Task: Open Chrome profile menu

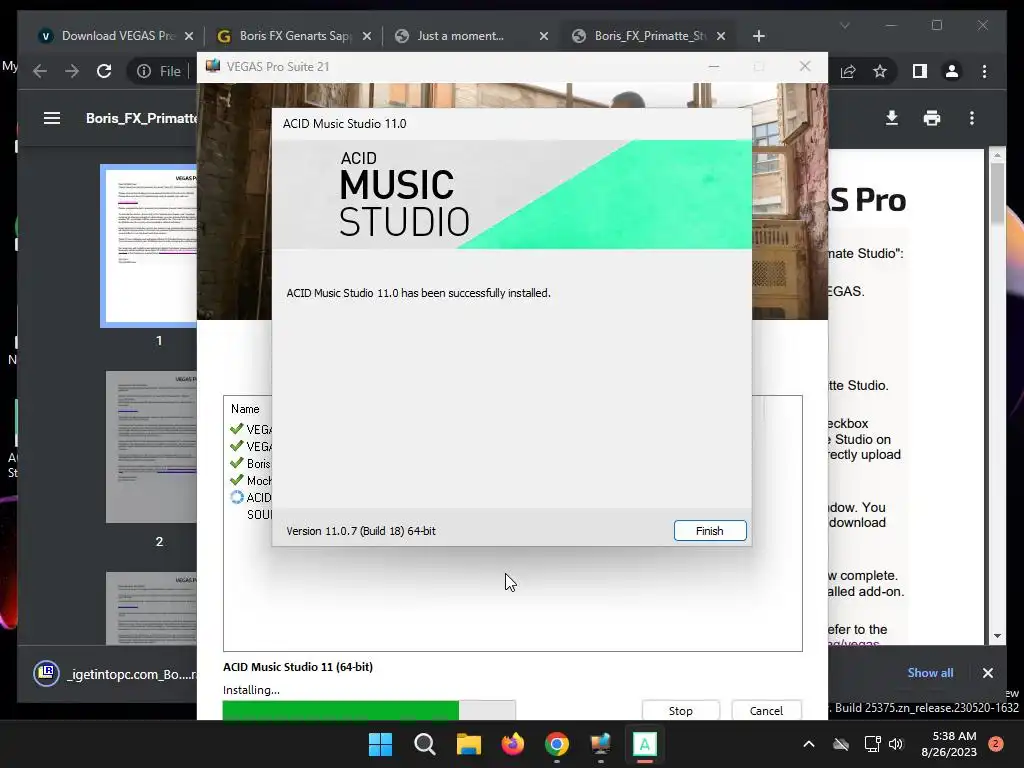Action: (952, 71)
